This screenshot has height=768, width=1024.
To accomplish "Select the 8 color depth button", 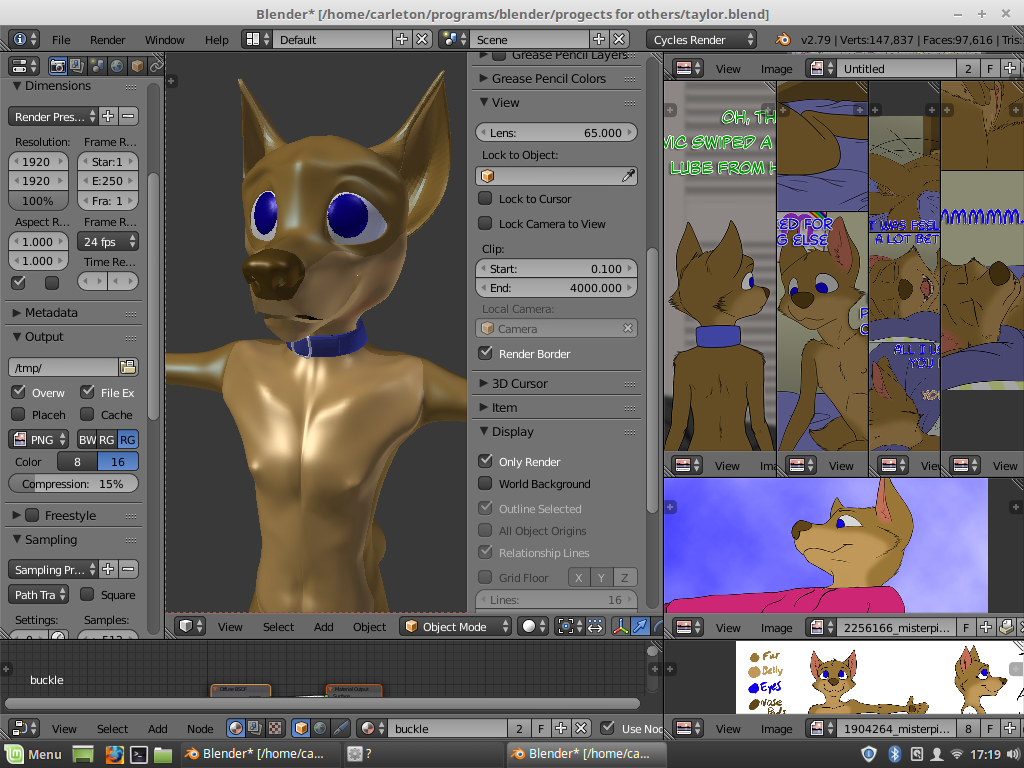I will tap(77, 462).
